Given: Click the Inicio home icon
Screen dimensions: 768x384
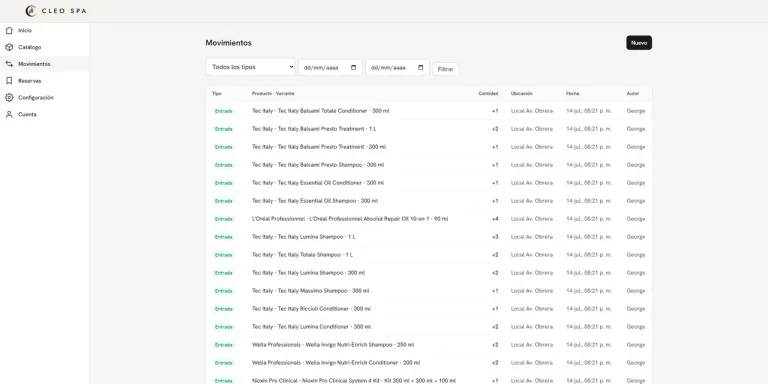Looking at the screenshot, I should pos(9,30).
